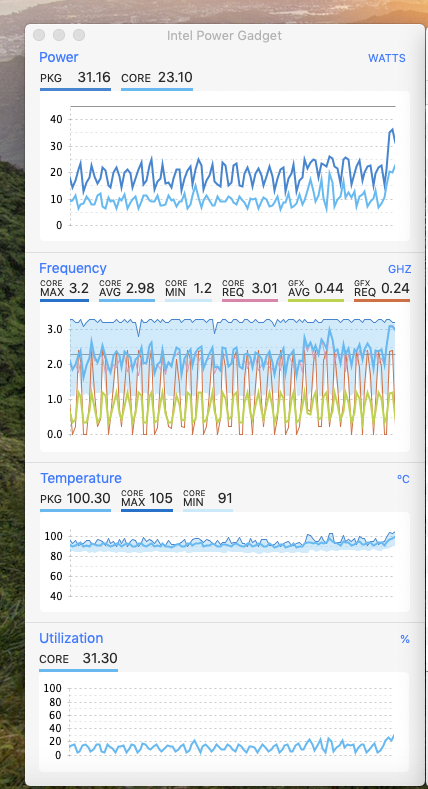Screen dimensions: 428x789
Task: Select the CORE MIN 91 temperature reading
Action: [x=208, y=498]
